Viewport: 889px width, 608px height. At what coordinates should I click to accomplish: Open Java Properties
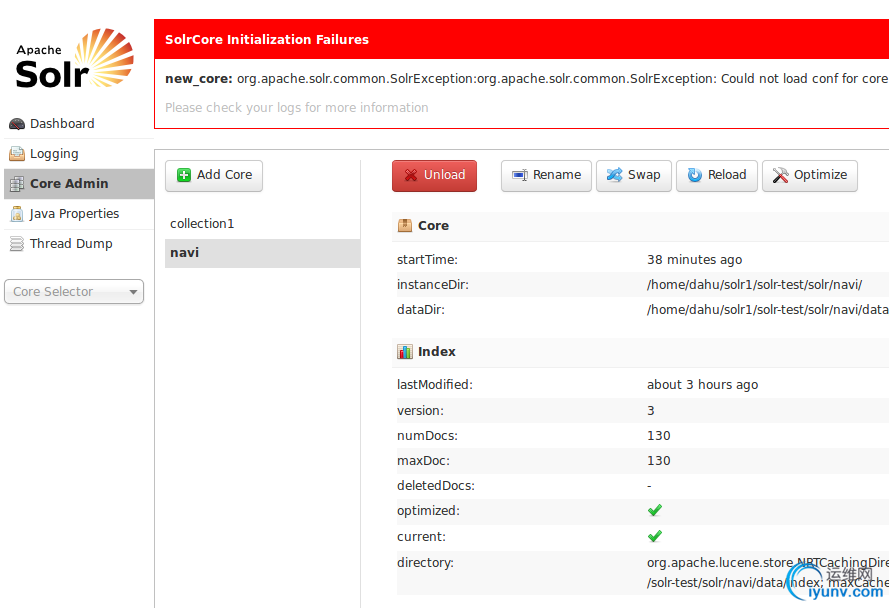point(79,214)
